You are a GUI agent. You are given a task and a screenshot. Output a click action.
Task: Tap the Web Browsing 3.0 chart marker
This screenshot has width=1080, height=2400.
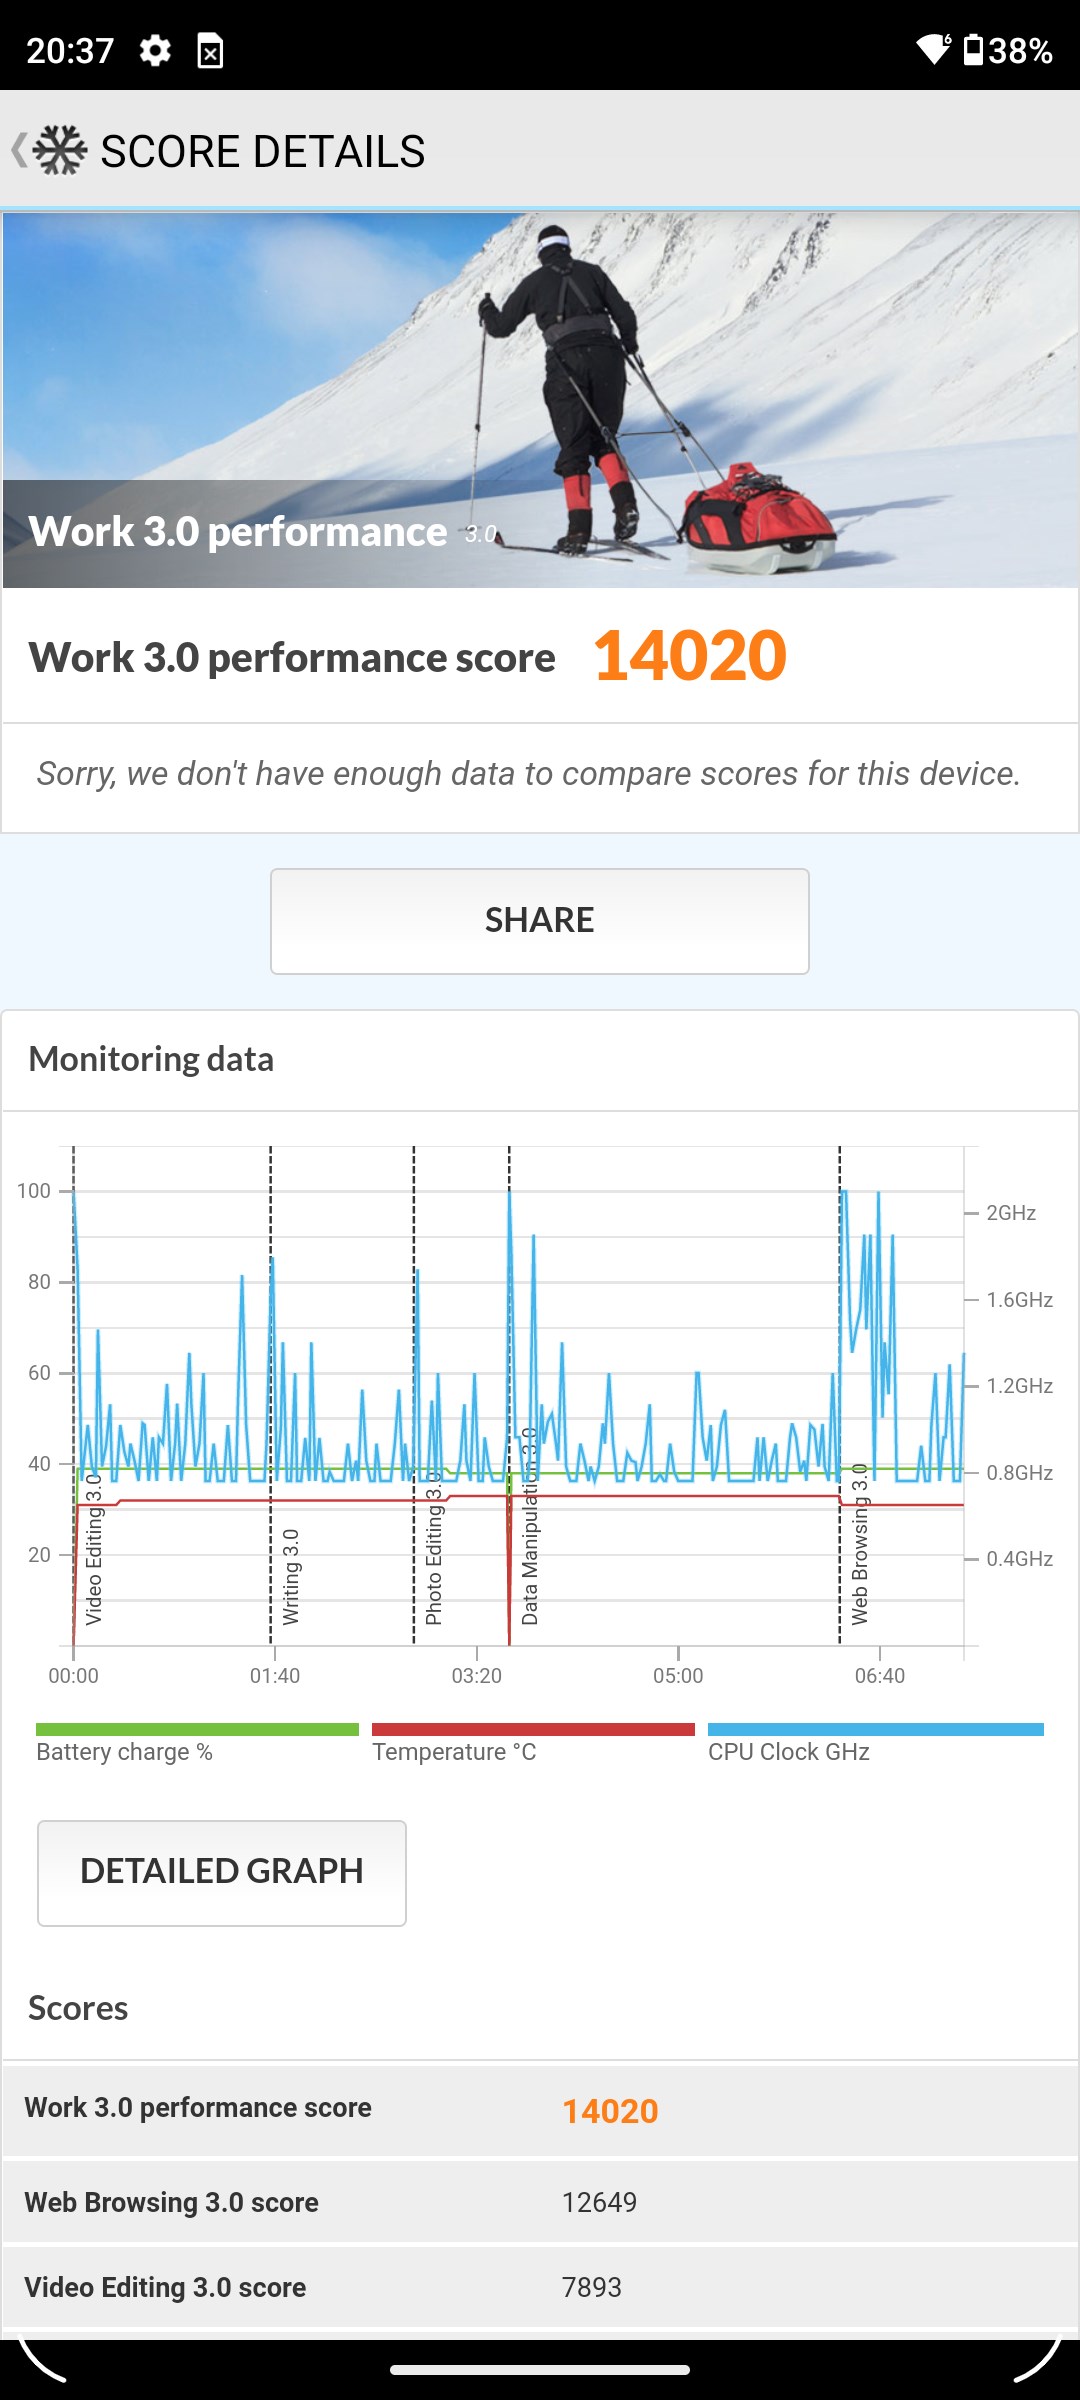859,1545
